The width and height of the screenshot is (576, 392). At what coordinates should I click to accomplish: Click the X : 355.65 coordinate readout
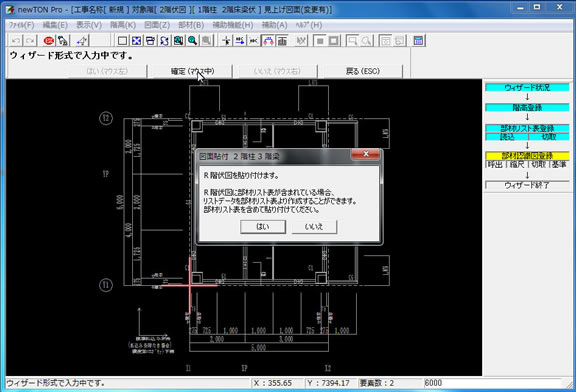(273, 383)
